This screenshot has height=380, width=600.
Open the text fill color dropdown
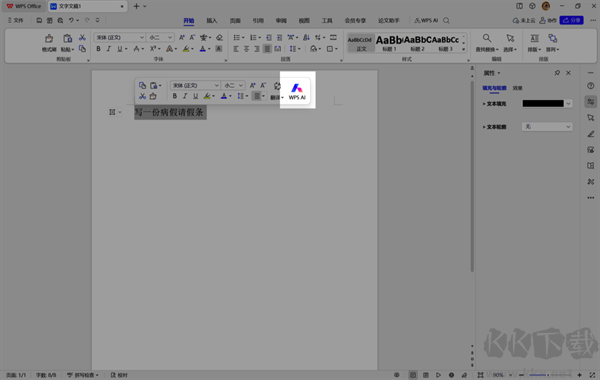568,104
